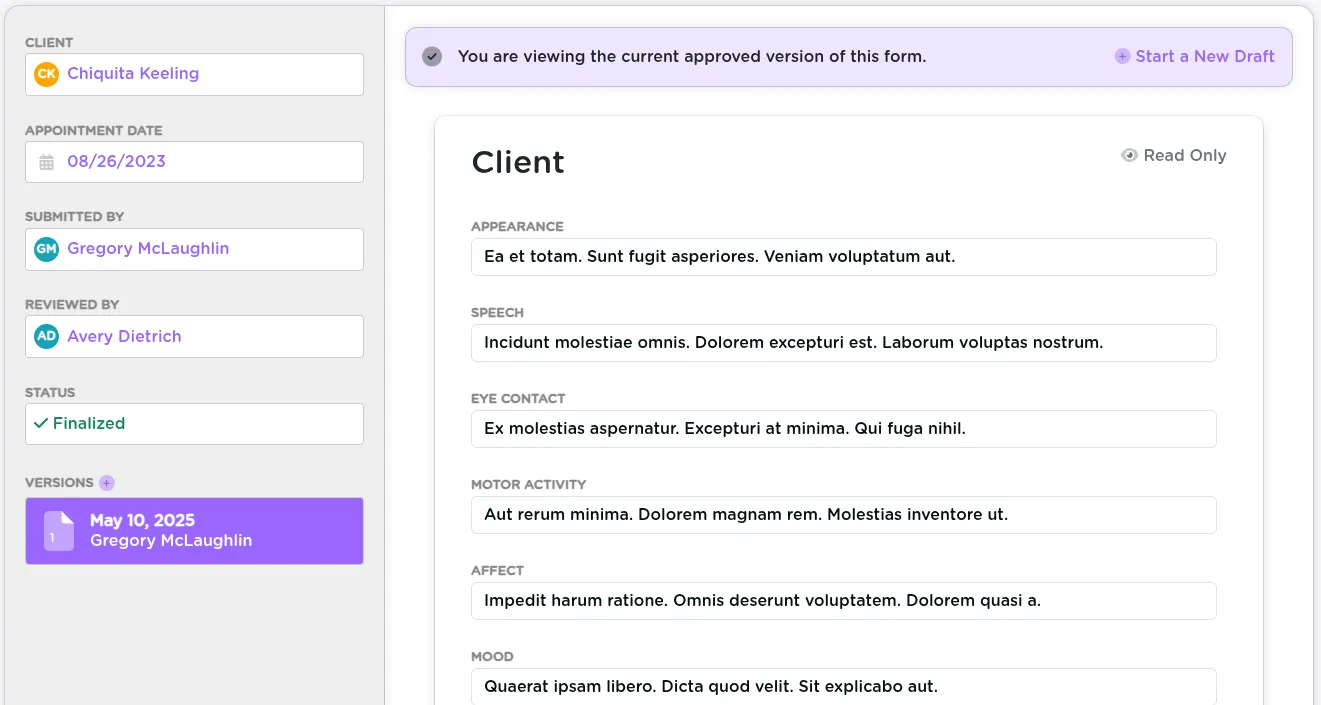Click Avery Dietrich's AD avatar icon
The height and width of the screenshot is (705, 1321).
tap(45, 336)
